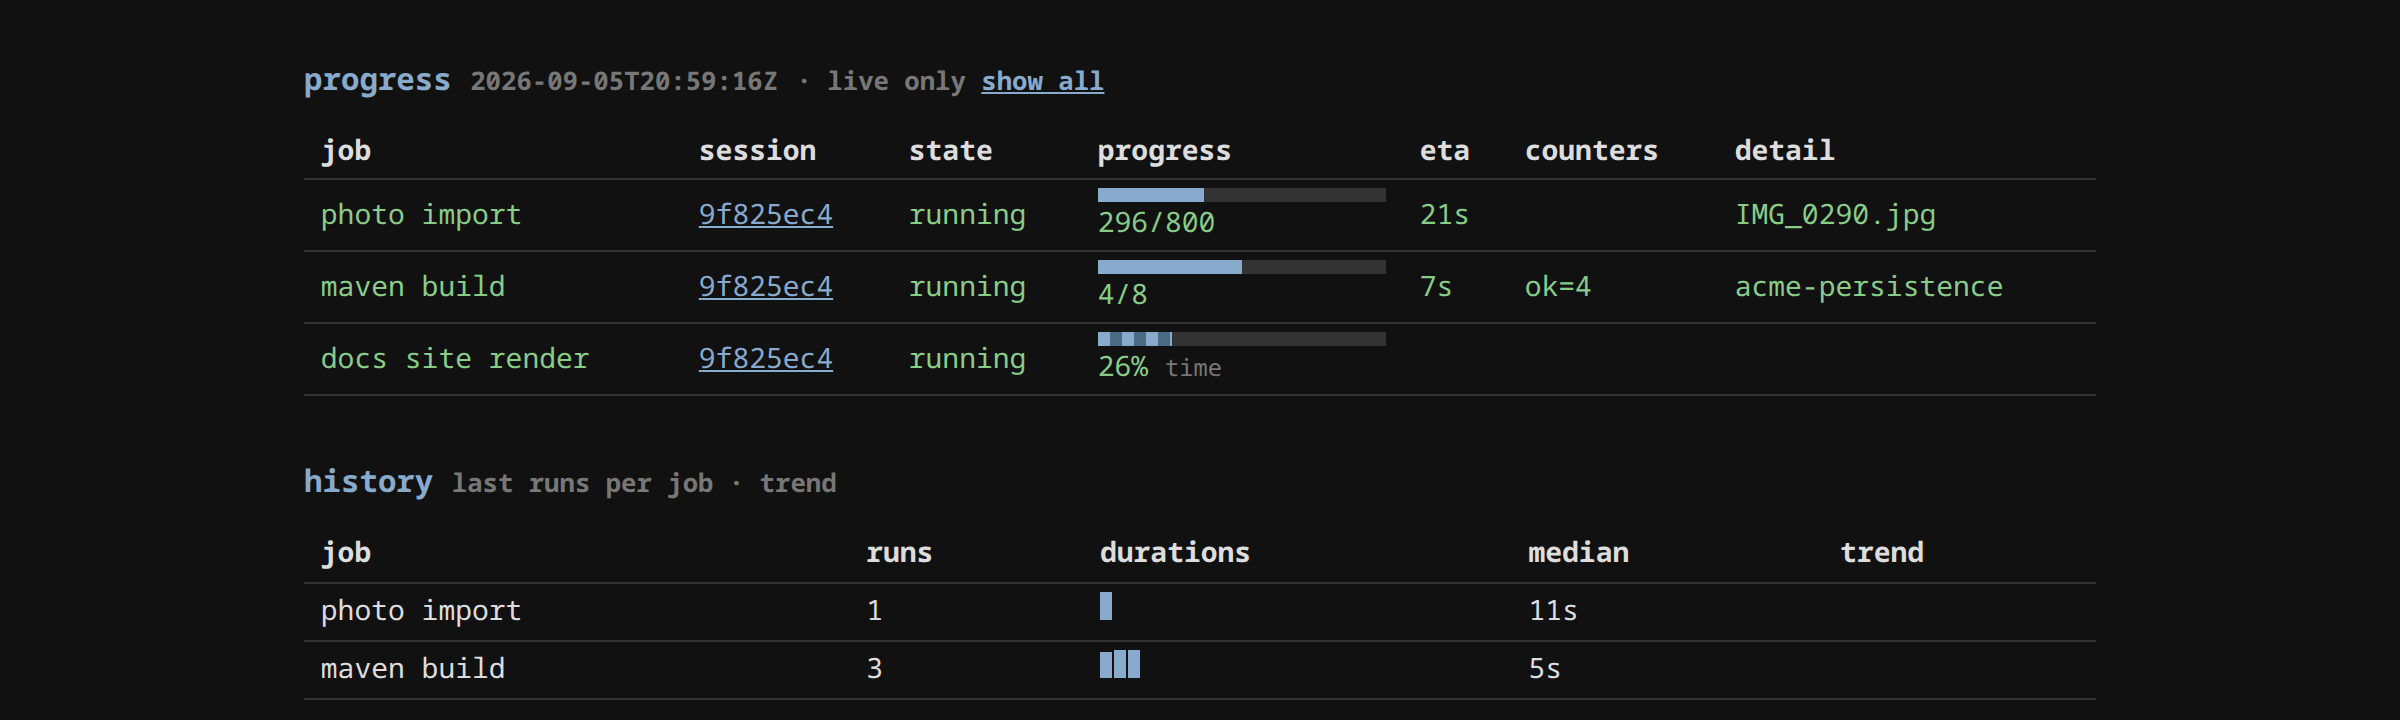Click the 'ok=4' counter
The image size is (2400, 720).
click(1558, 287)
